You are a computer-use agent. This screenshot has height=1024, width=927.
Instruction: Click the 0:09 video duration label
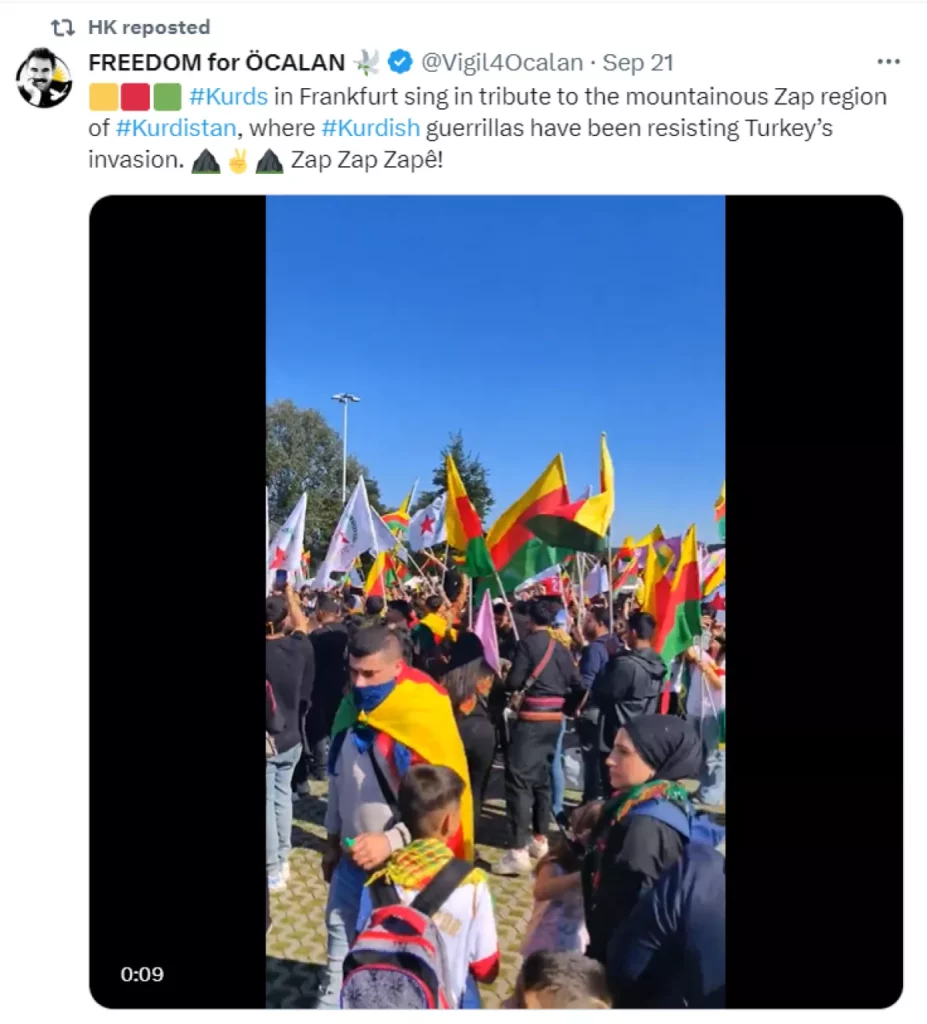pos(142,974)
